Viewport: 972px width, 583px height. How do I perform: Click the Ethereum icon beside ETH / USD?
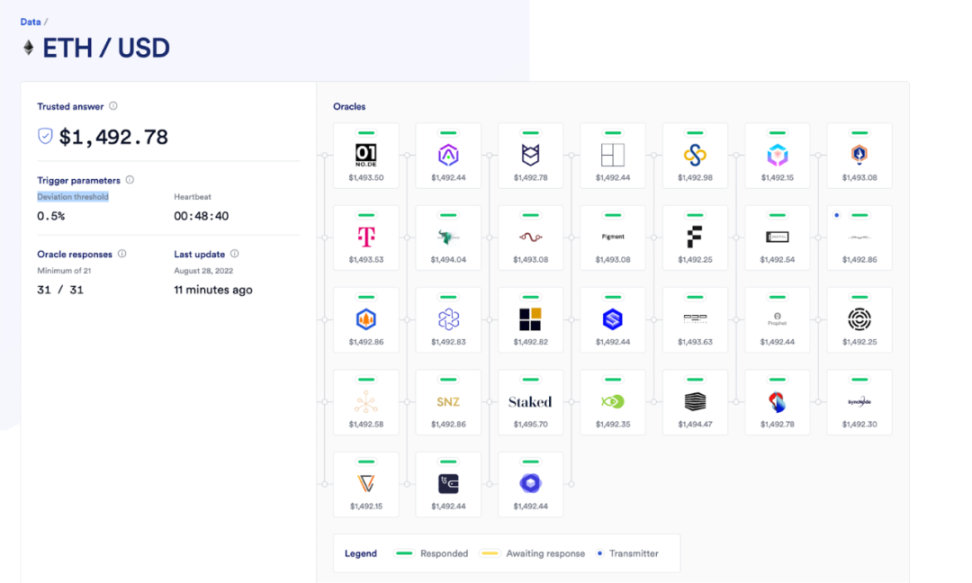pyautogui.click(x=28, y=48)
